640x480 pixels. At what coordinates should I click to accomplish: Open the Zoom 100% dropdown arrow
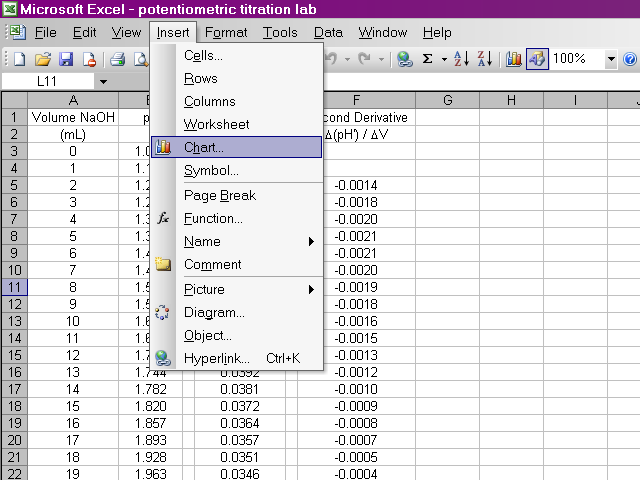click(x=611, y=59)
